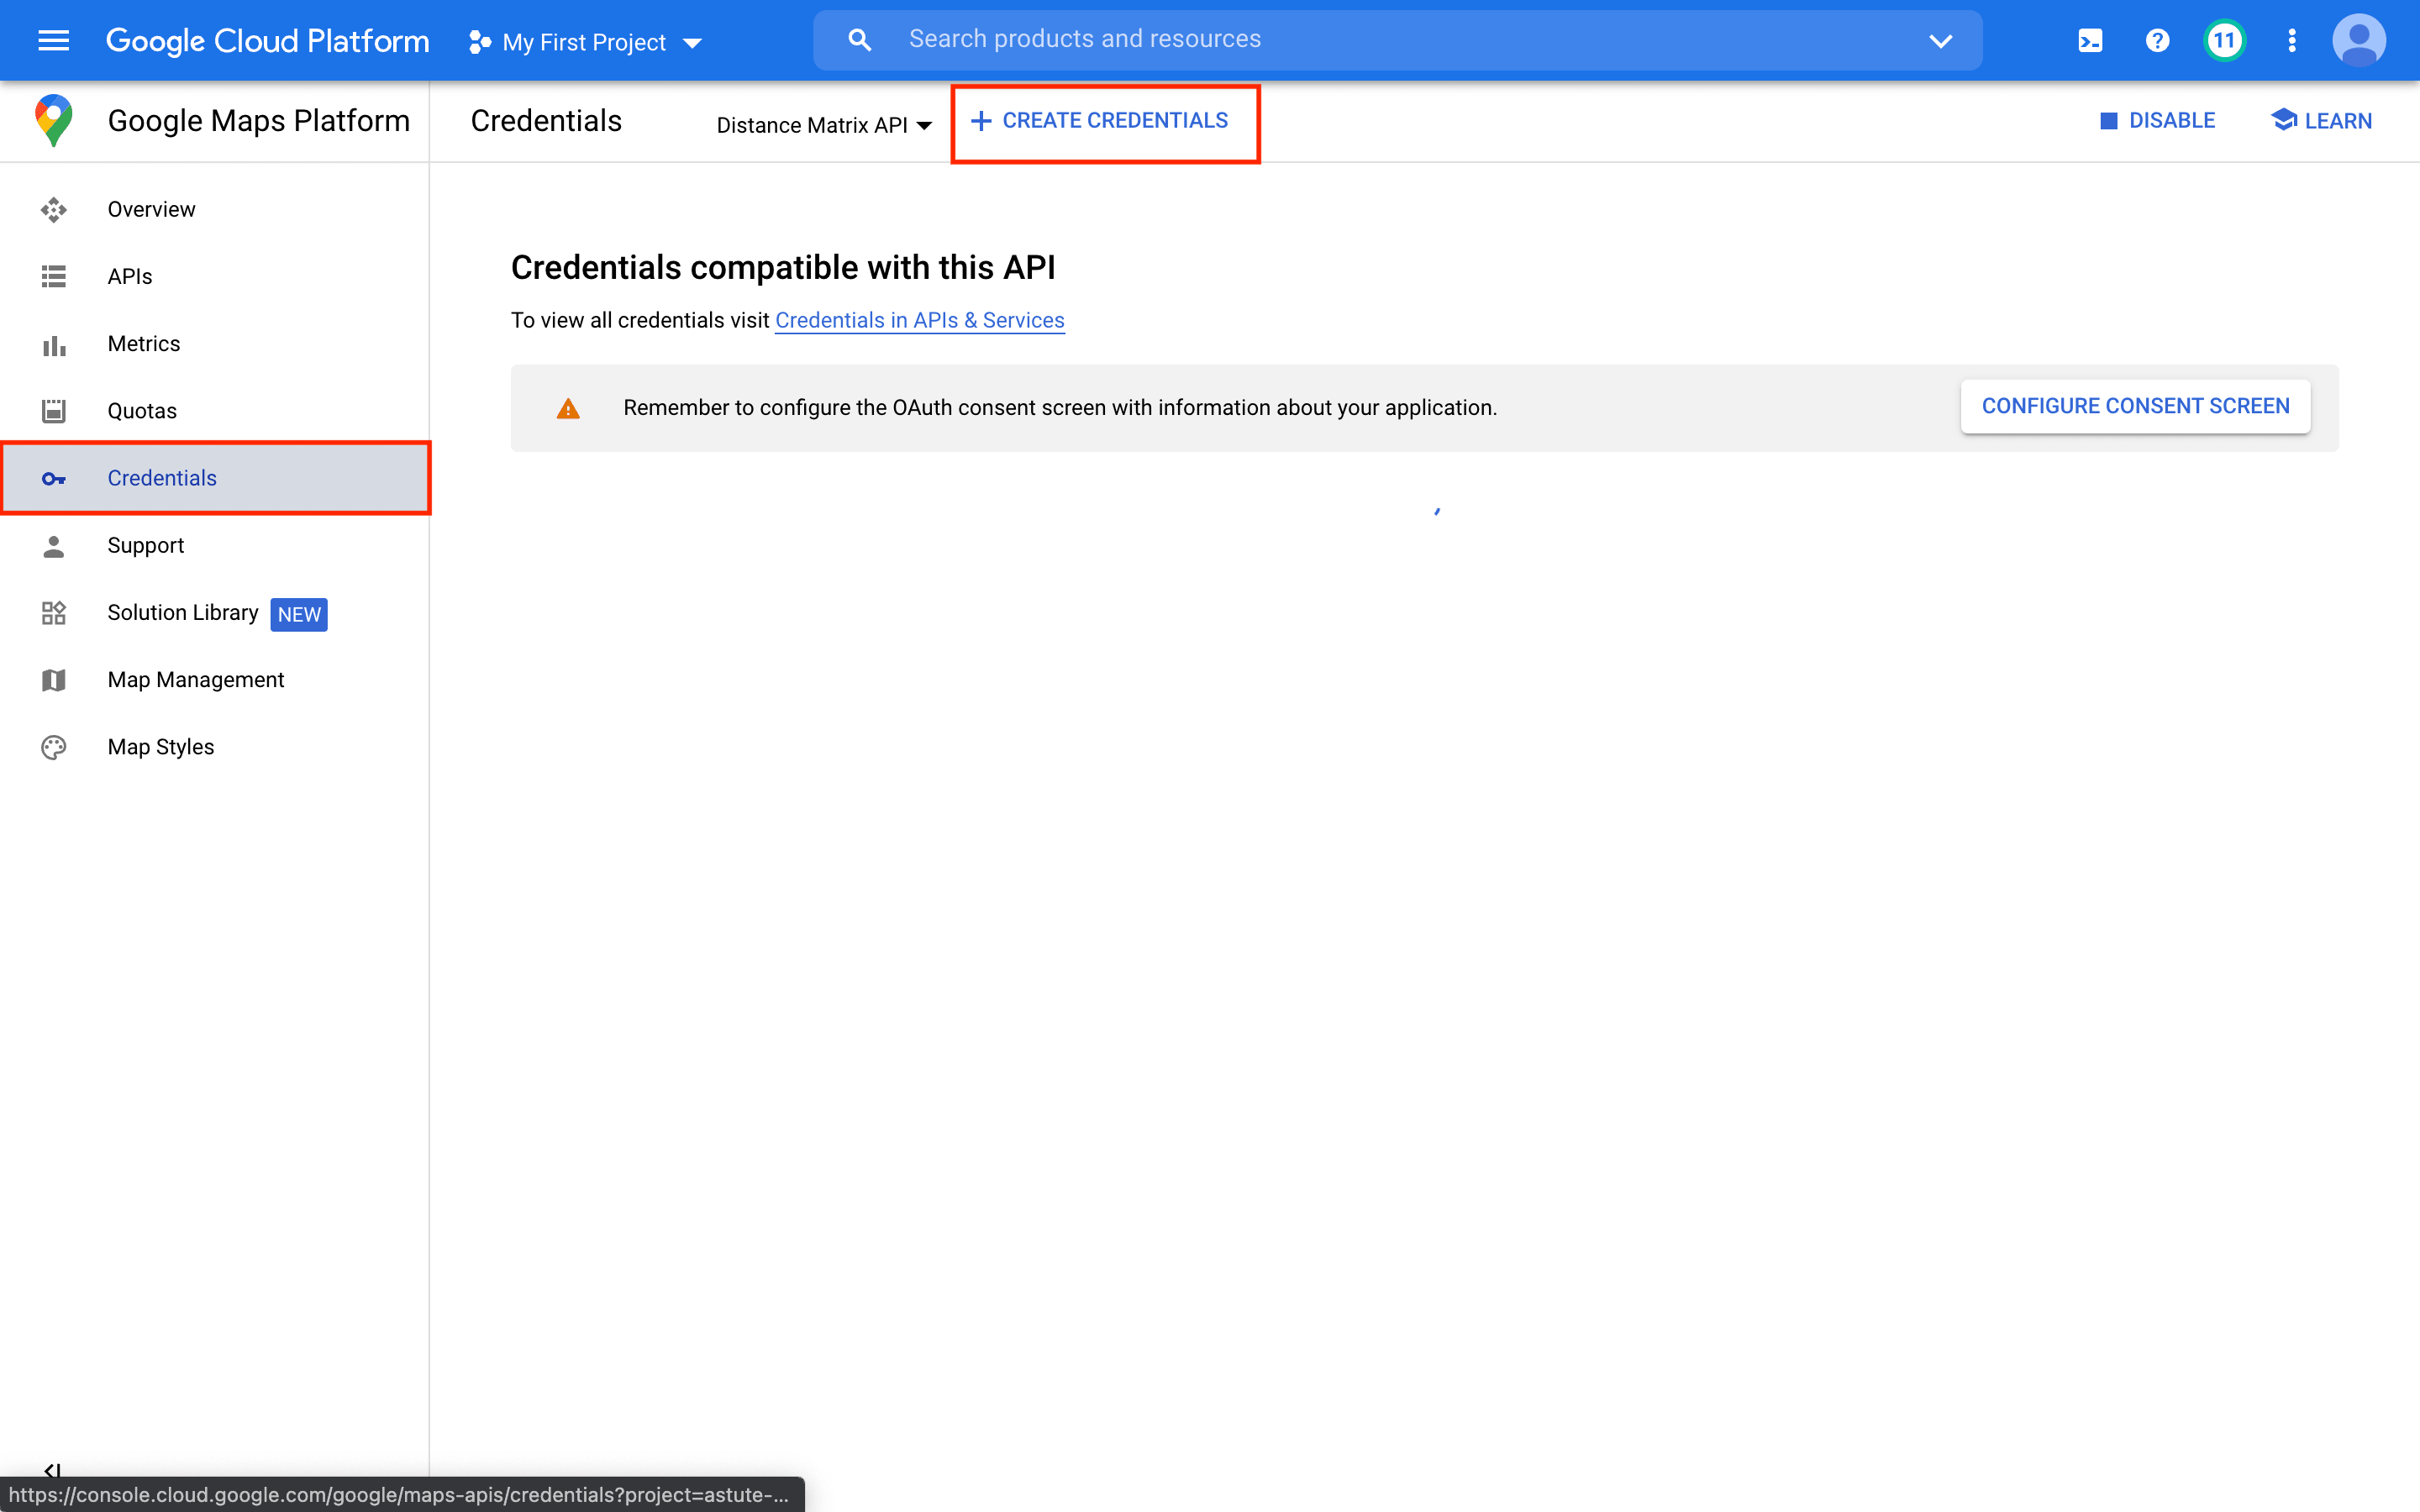The width and height of the screenshot is (2420, 1512).
Task: Activate Cloud Shell terminal icon
Action: [2090, 41]
